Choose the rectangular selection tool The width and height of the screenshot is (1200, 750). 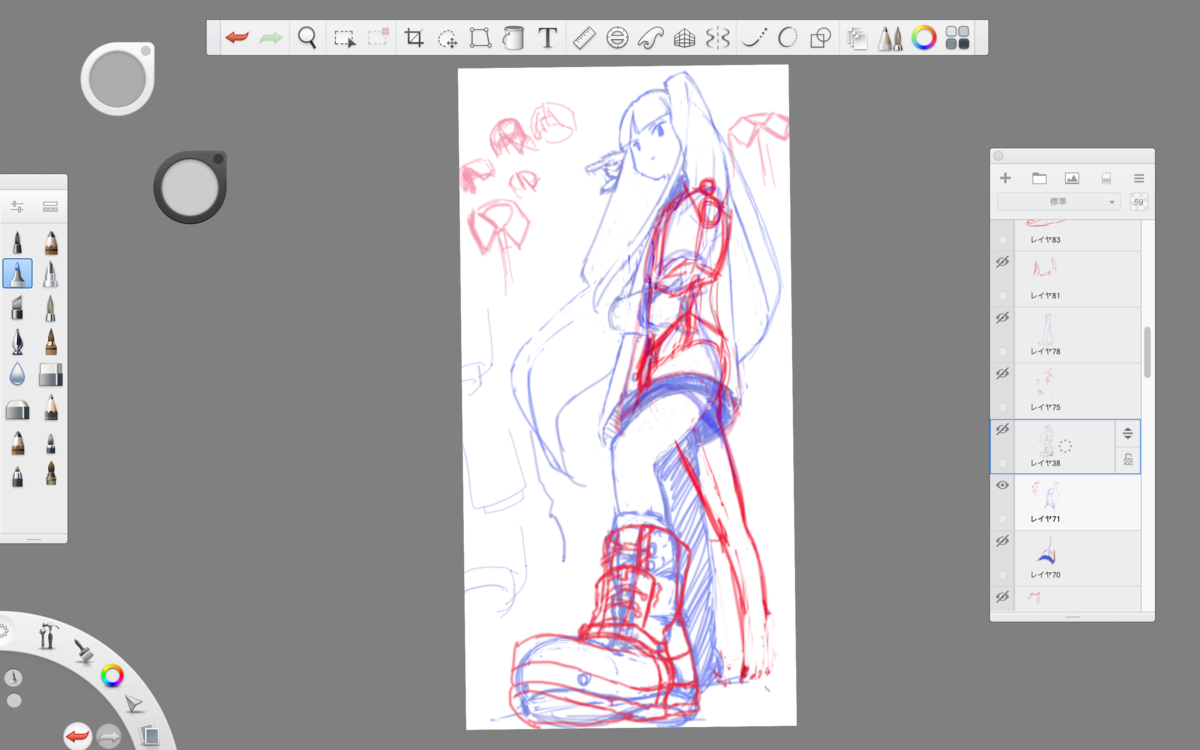click(x=344, y=38)
